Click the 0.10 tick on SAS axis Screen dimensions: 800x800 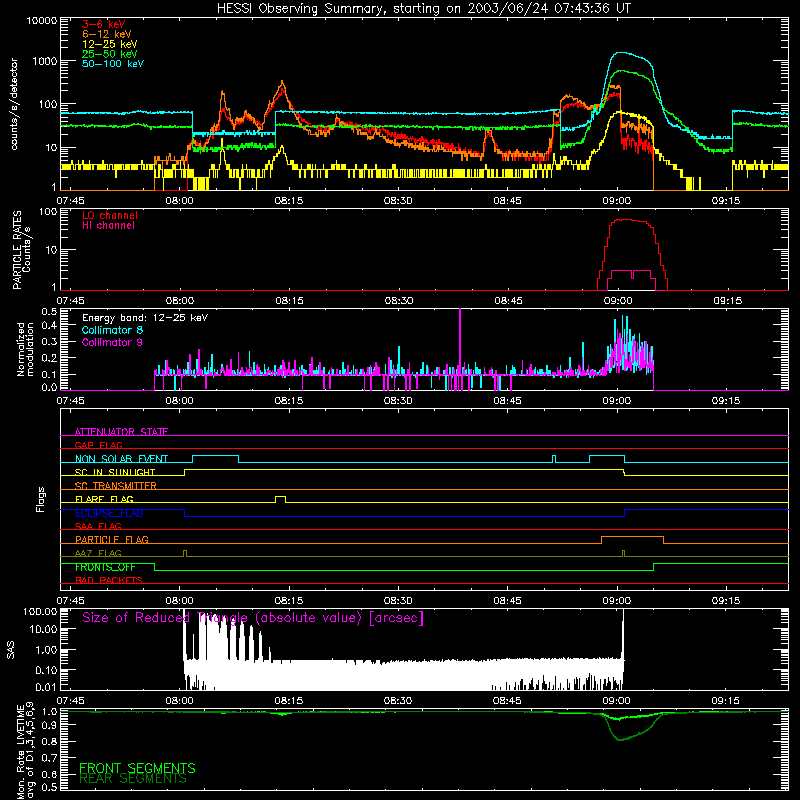pos(46,670)
